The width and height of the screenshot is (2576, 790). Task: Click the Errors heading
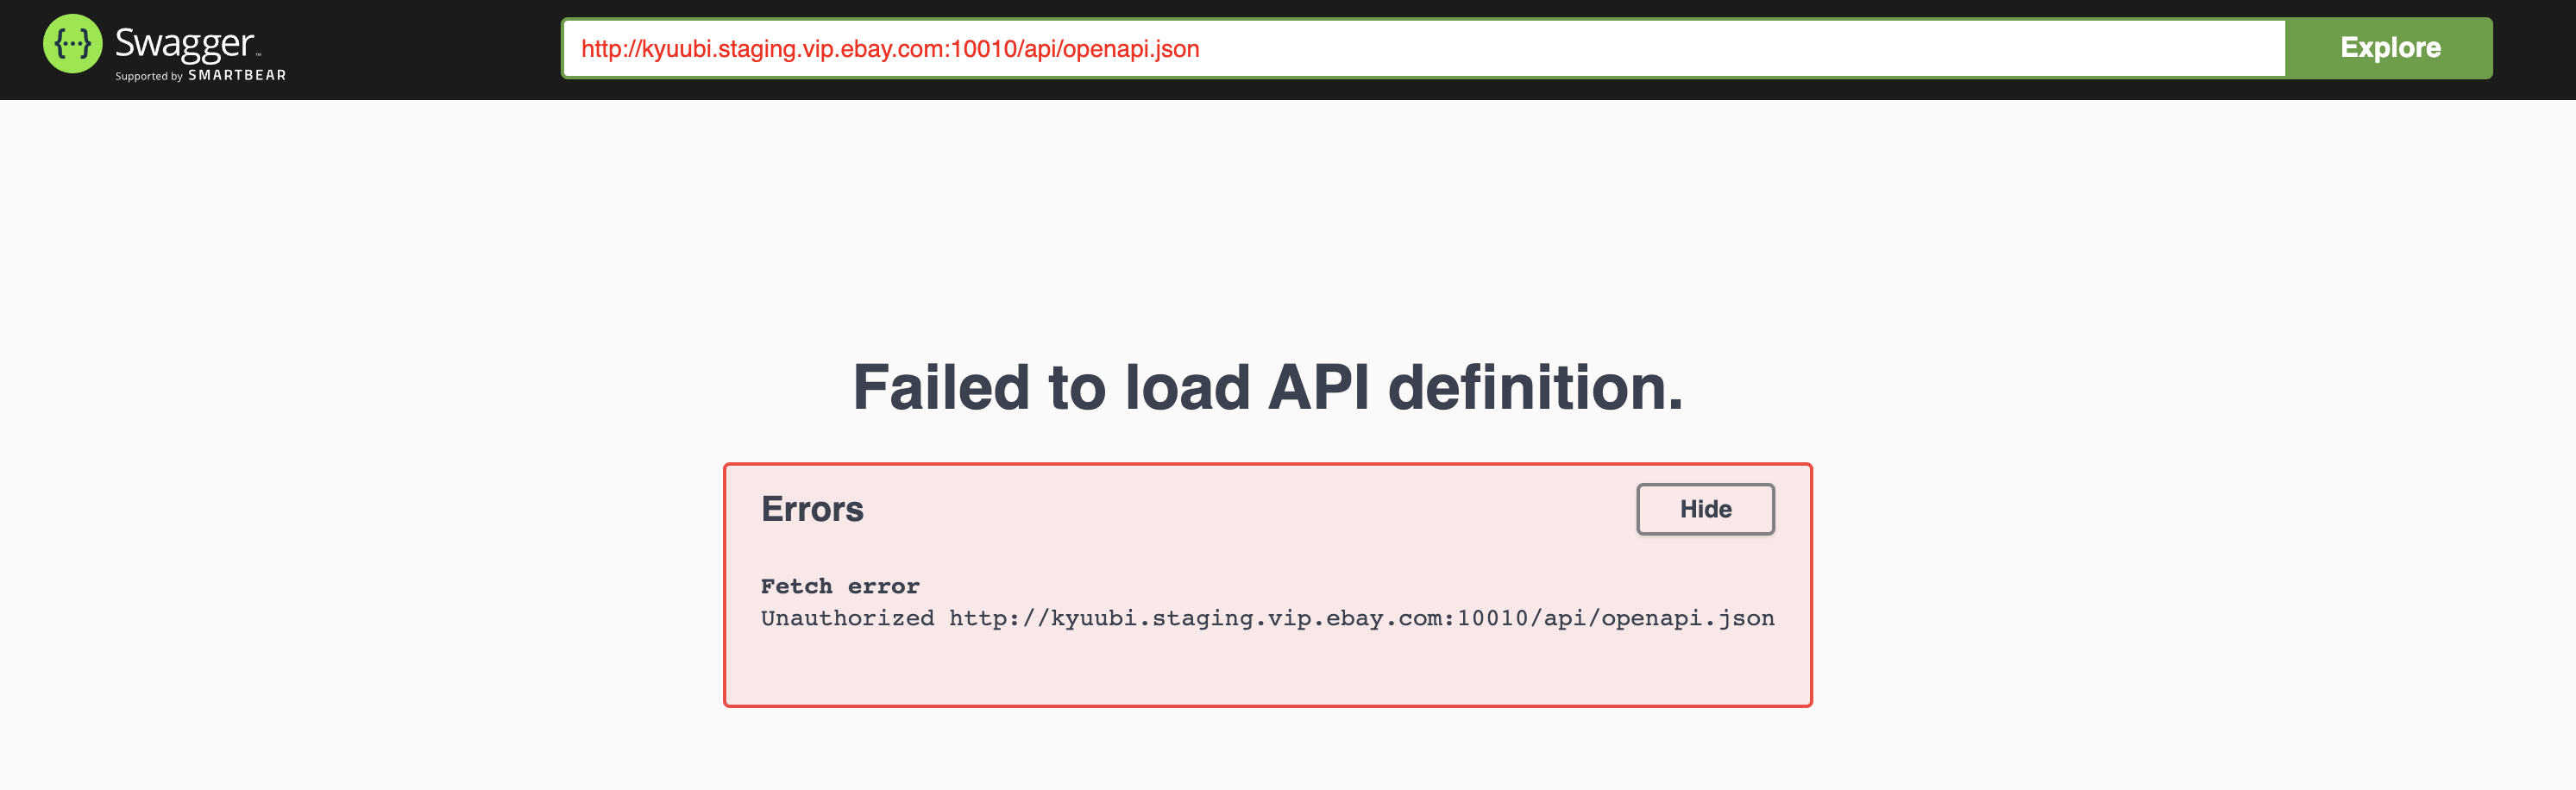click(812, 509)
